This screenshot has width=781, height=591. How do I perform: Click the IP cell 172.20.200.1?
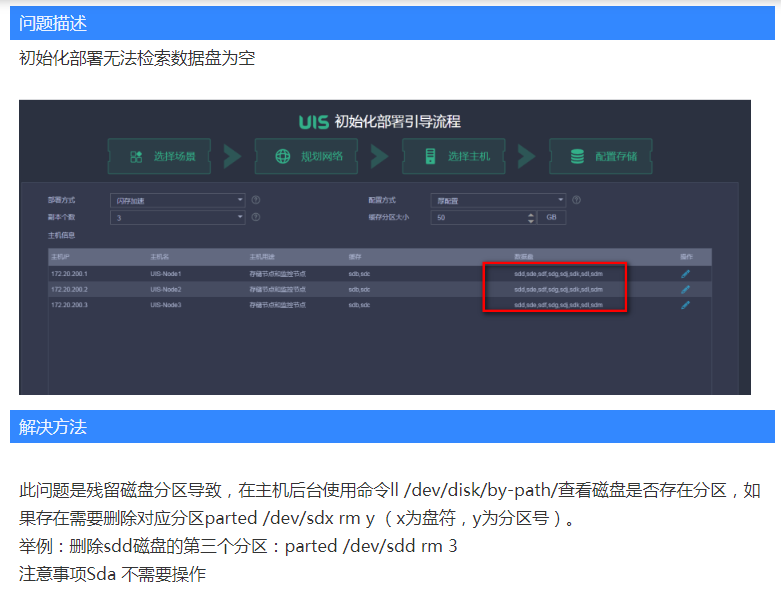click(x=69, y=274)
